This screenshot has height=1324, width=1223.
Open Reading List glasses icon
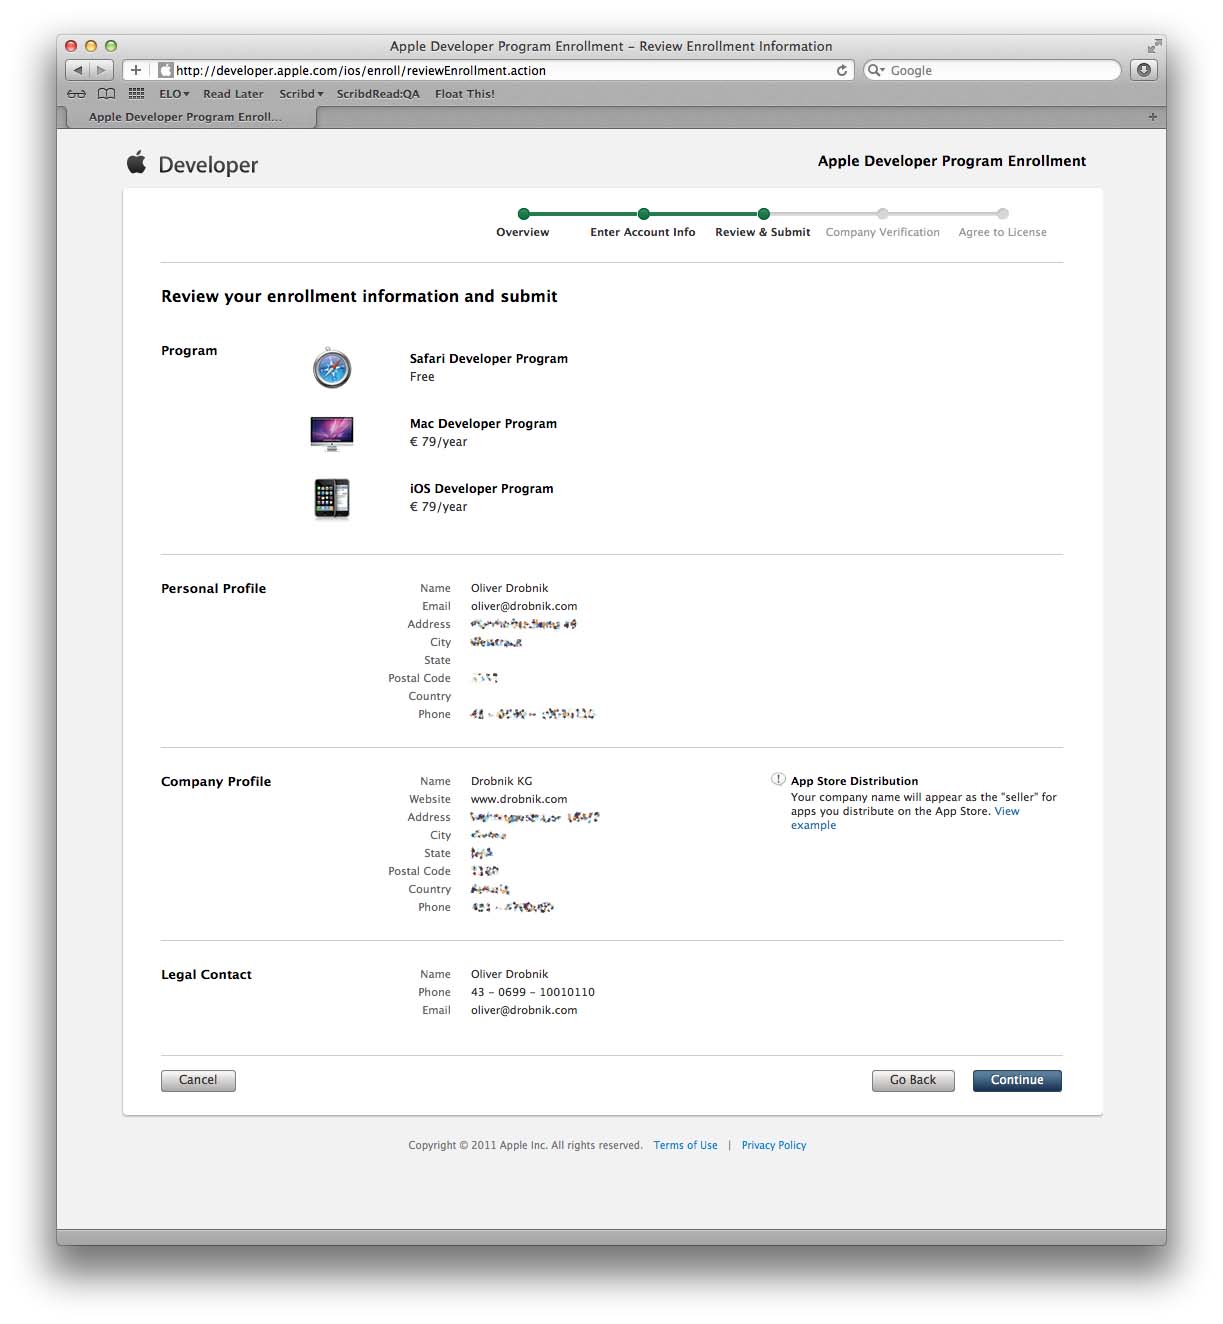76,94
